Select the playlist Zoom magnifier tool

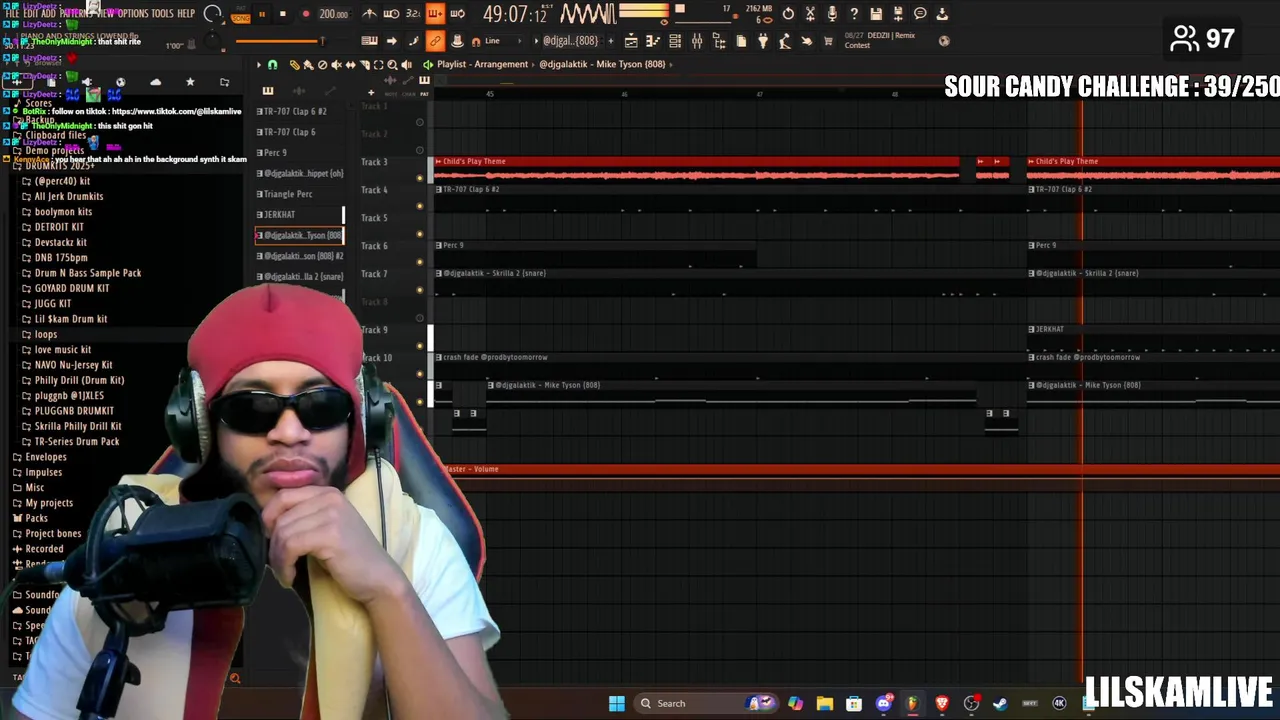tap(392, 64)
